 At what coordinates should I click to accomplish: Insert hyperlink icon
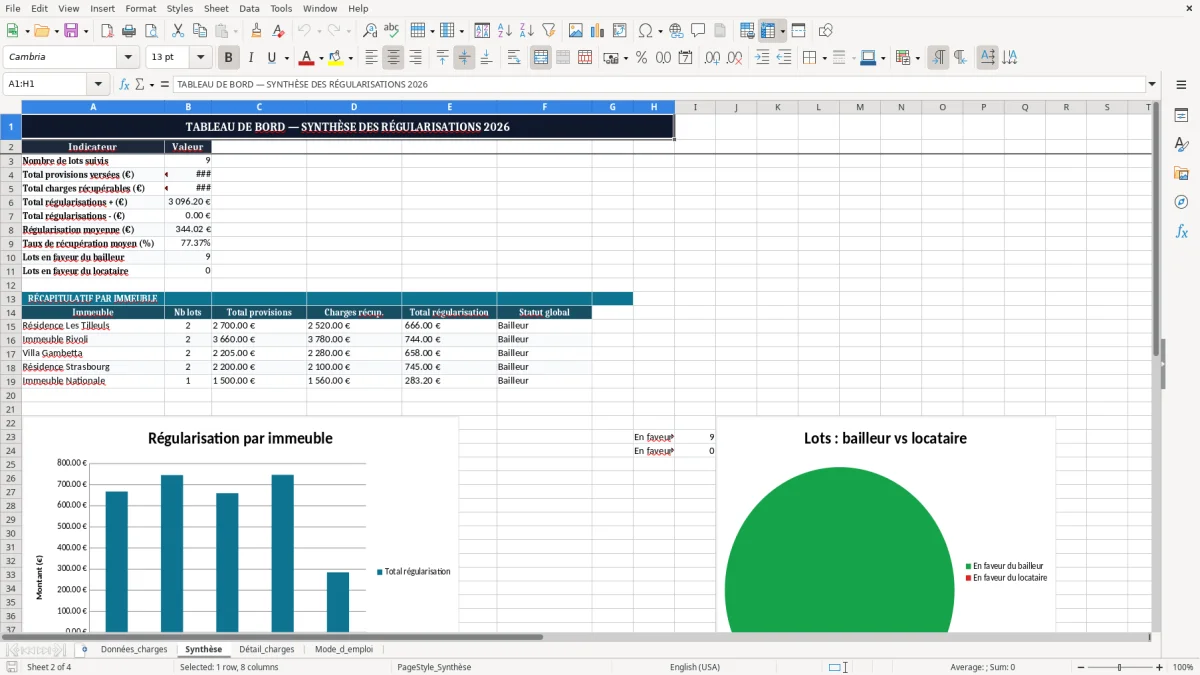(676, 31)
